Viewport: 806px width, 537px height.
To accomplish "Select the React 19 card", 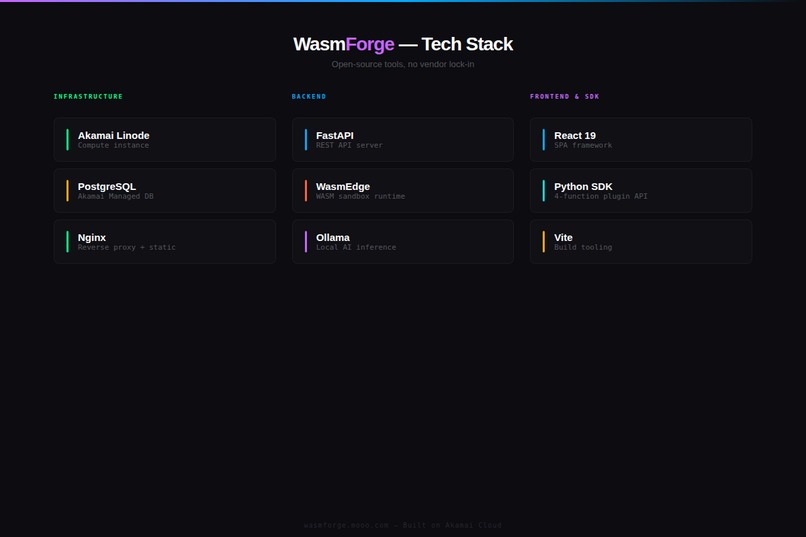I will coord(641,139).
